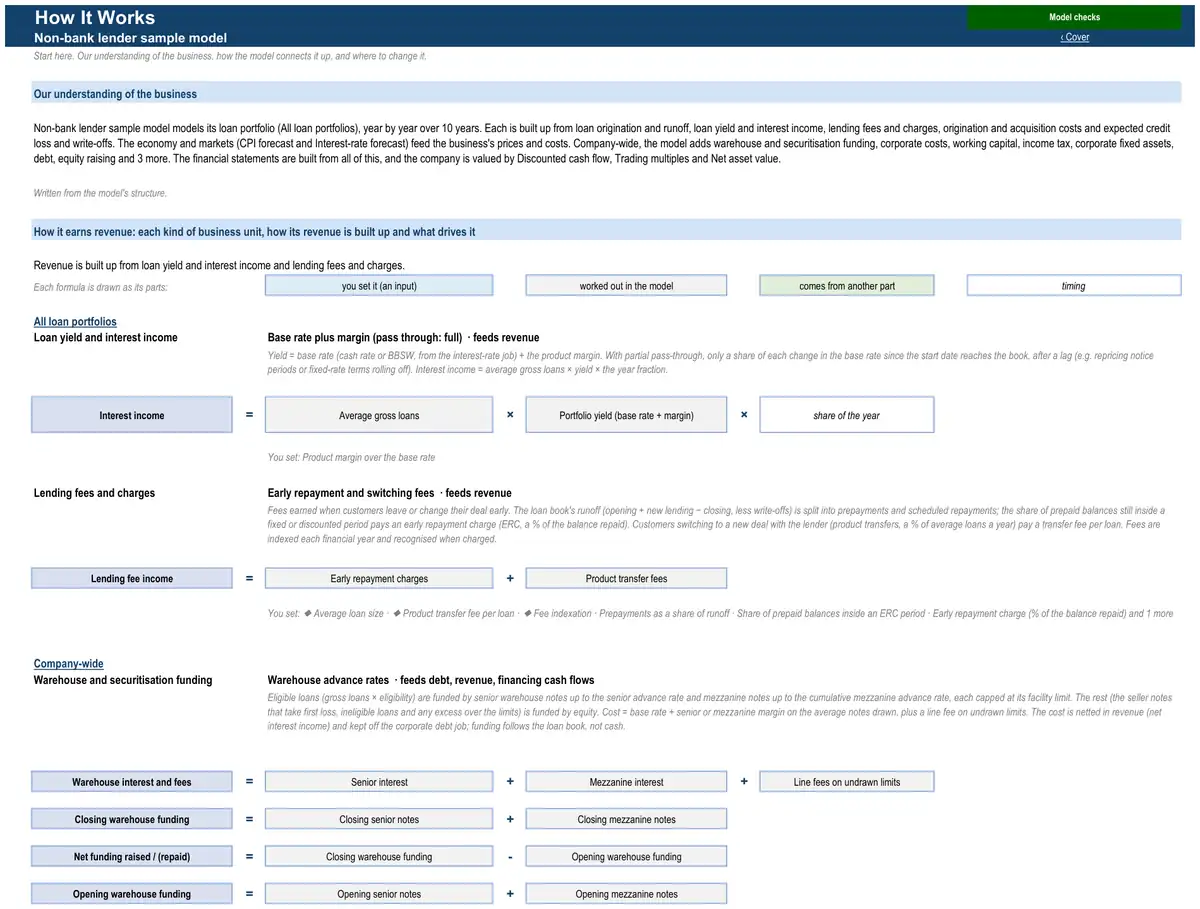1200x909 pixels.
Task: Click the Interest income result box
Action: pos(131,415)
